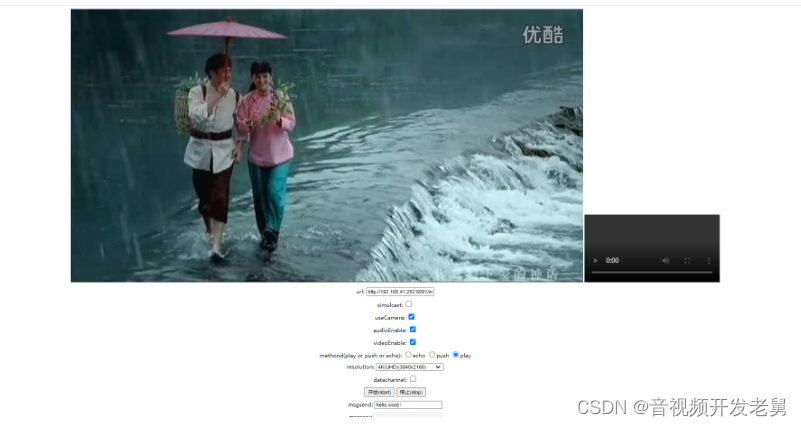The width and height of the screenshot is (801, 427).
Task: Click the 'msgsend:' label text
Action: [360, 405]
